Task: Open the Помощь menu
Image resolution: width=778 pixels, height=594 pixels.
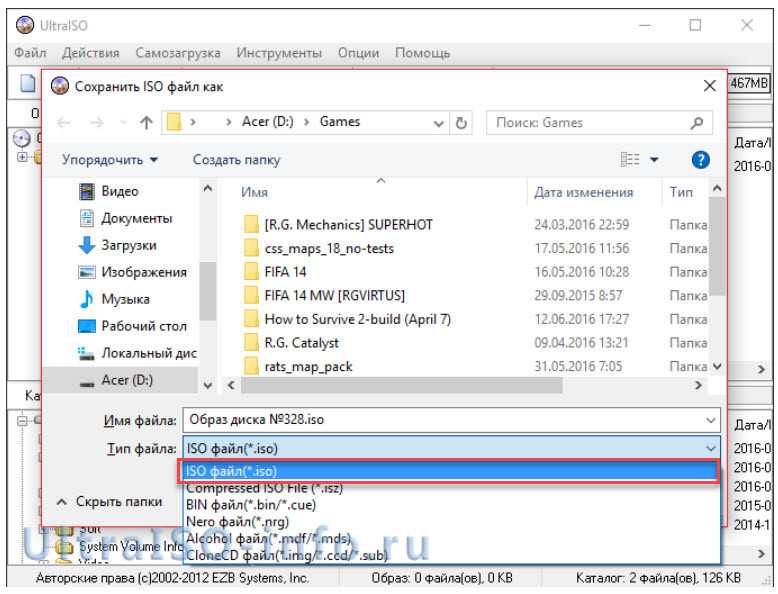Action: [x=422, y=53]
